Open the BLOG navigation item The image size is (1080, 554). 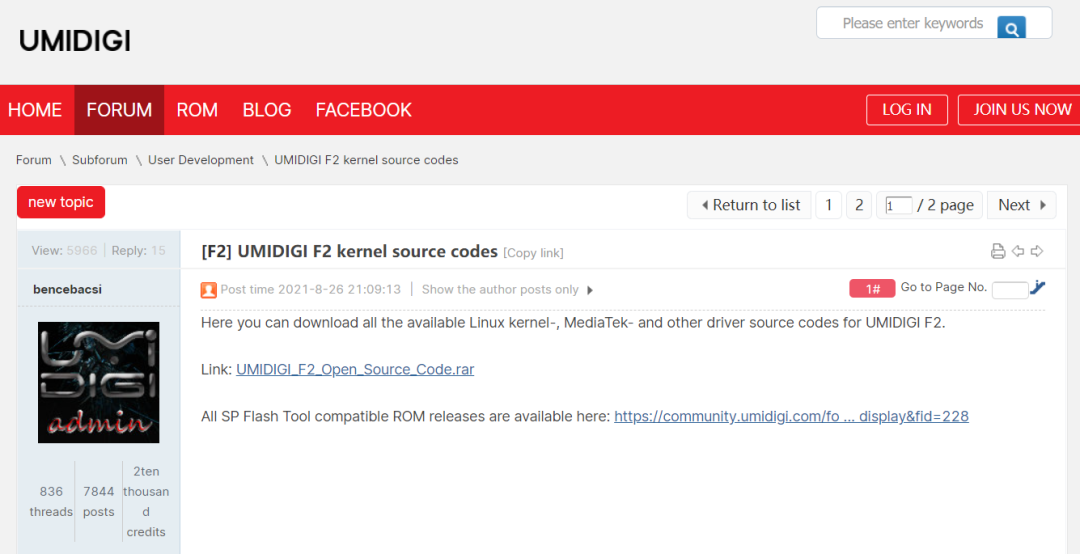click(267, 110)
